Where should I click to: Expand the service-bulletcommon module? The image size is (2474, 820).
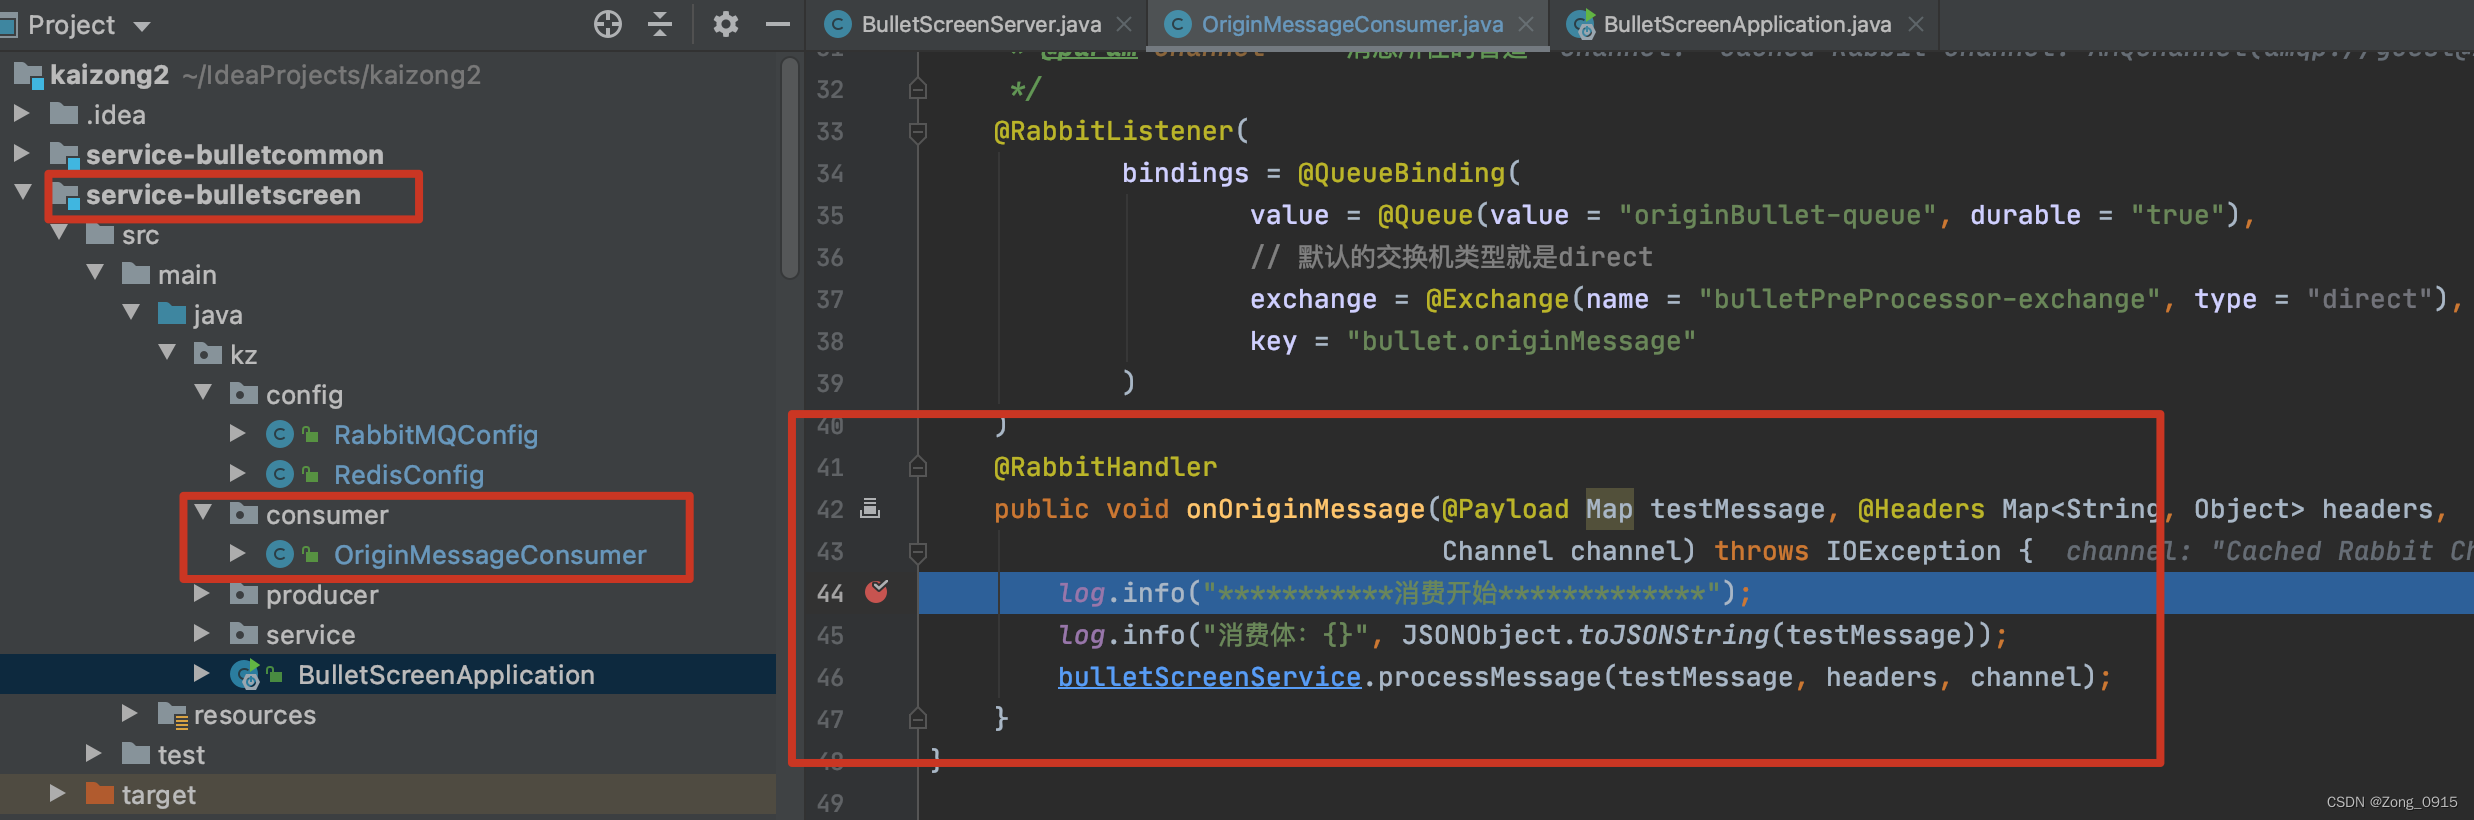(x=21, y=153)
